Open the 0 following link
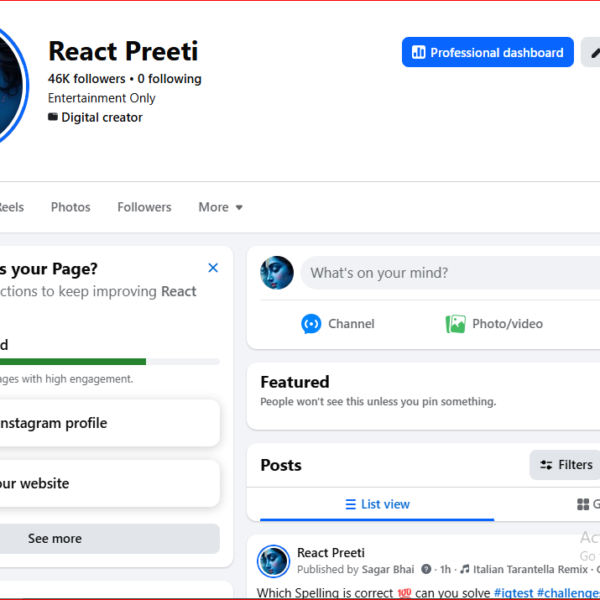Viewport: 600px width, 600px height. (169, 79)
